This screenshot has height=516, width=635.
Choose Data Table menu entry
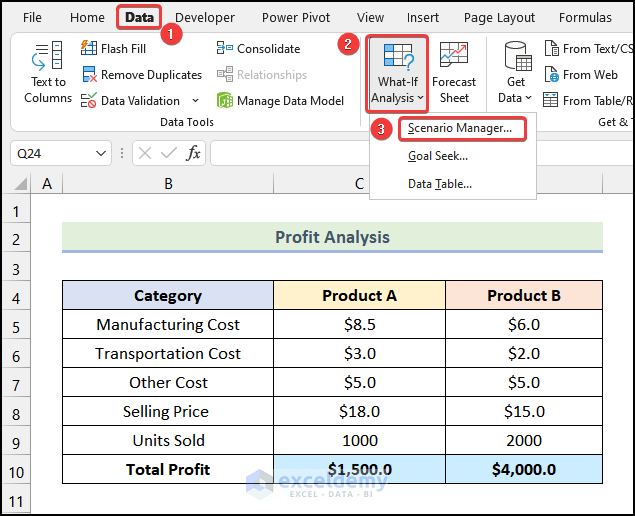pyautogui.click(x=440, y=184)
